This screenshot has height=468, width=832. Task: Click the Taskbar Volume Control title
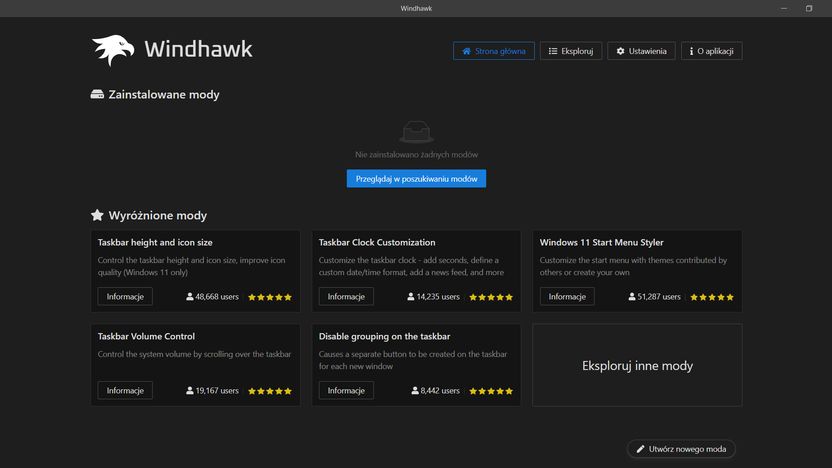click(x=146, y=336)
